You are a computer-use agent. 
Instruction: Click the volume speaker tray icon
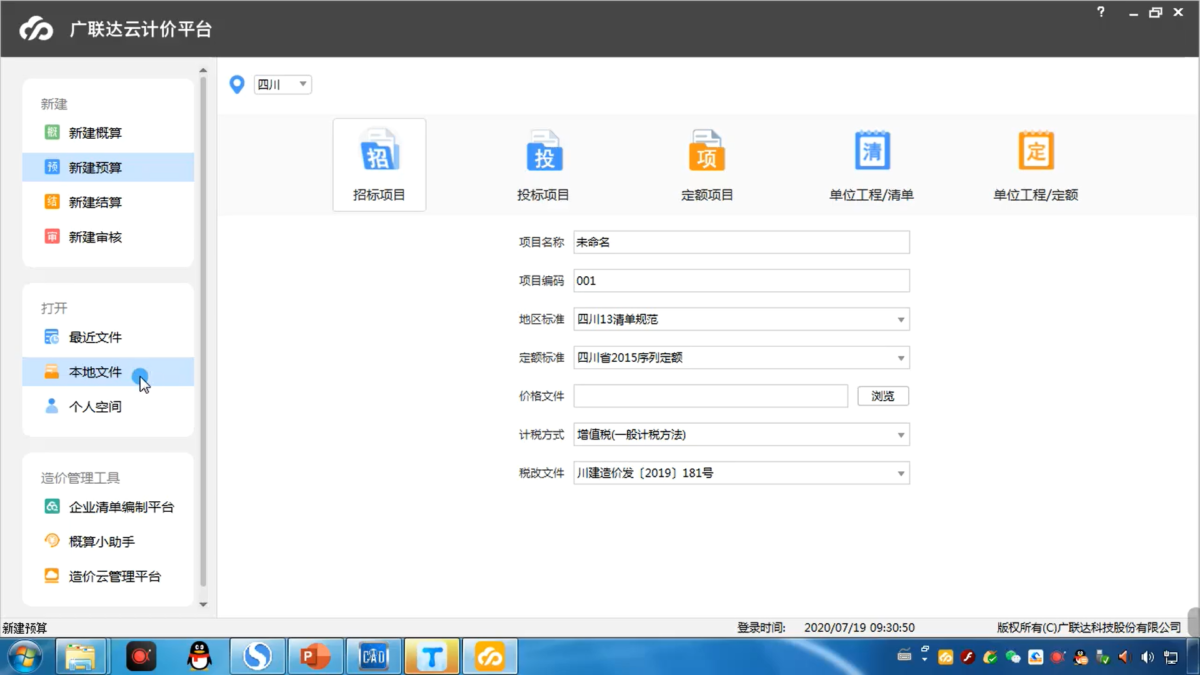pos(1147,657)
